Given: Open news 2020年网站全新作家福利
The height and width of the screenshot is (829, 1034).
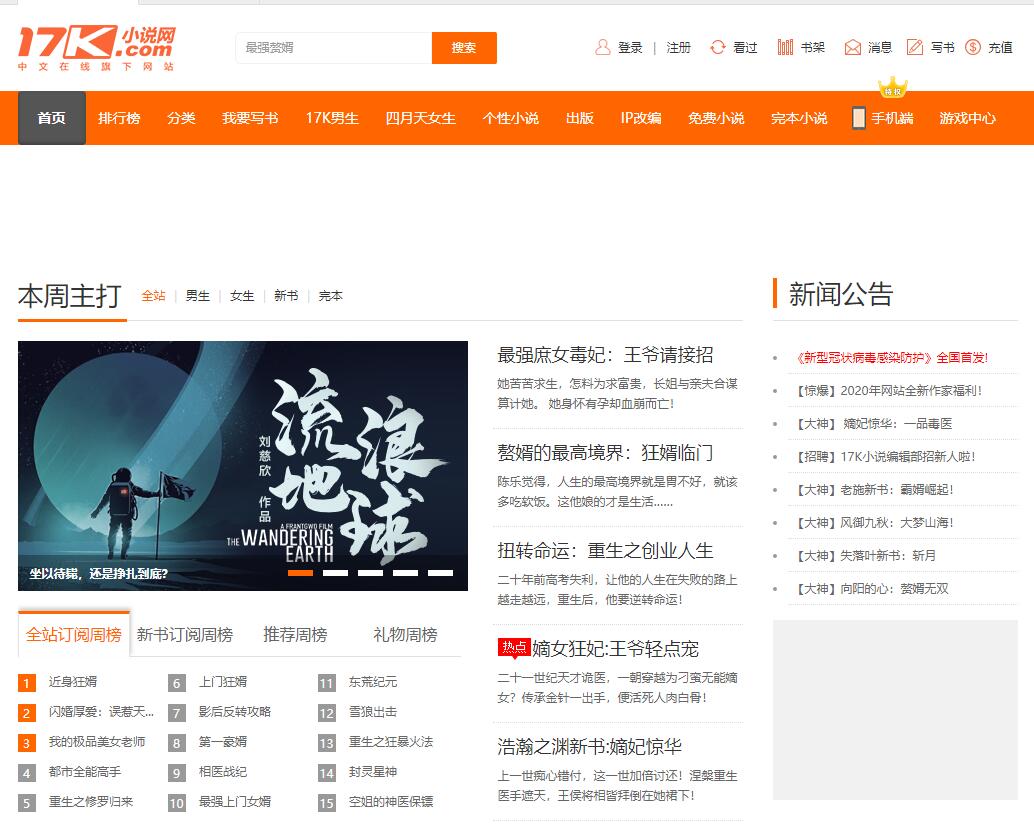Looking at the screenshot, I should (x=890, y=390).
